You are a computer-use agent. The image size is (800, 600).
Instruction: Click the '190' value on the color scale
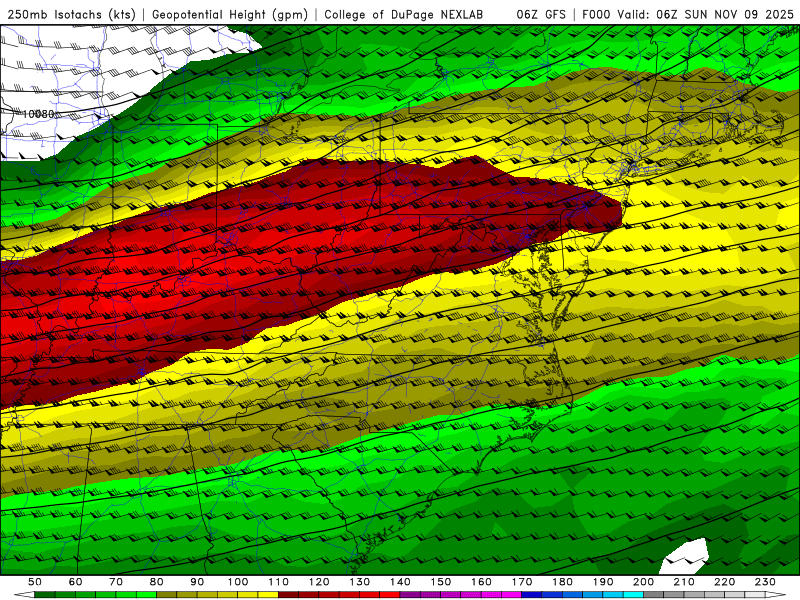603,582
